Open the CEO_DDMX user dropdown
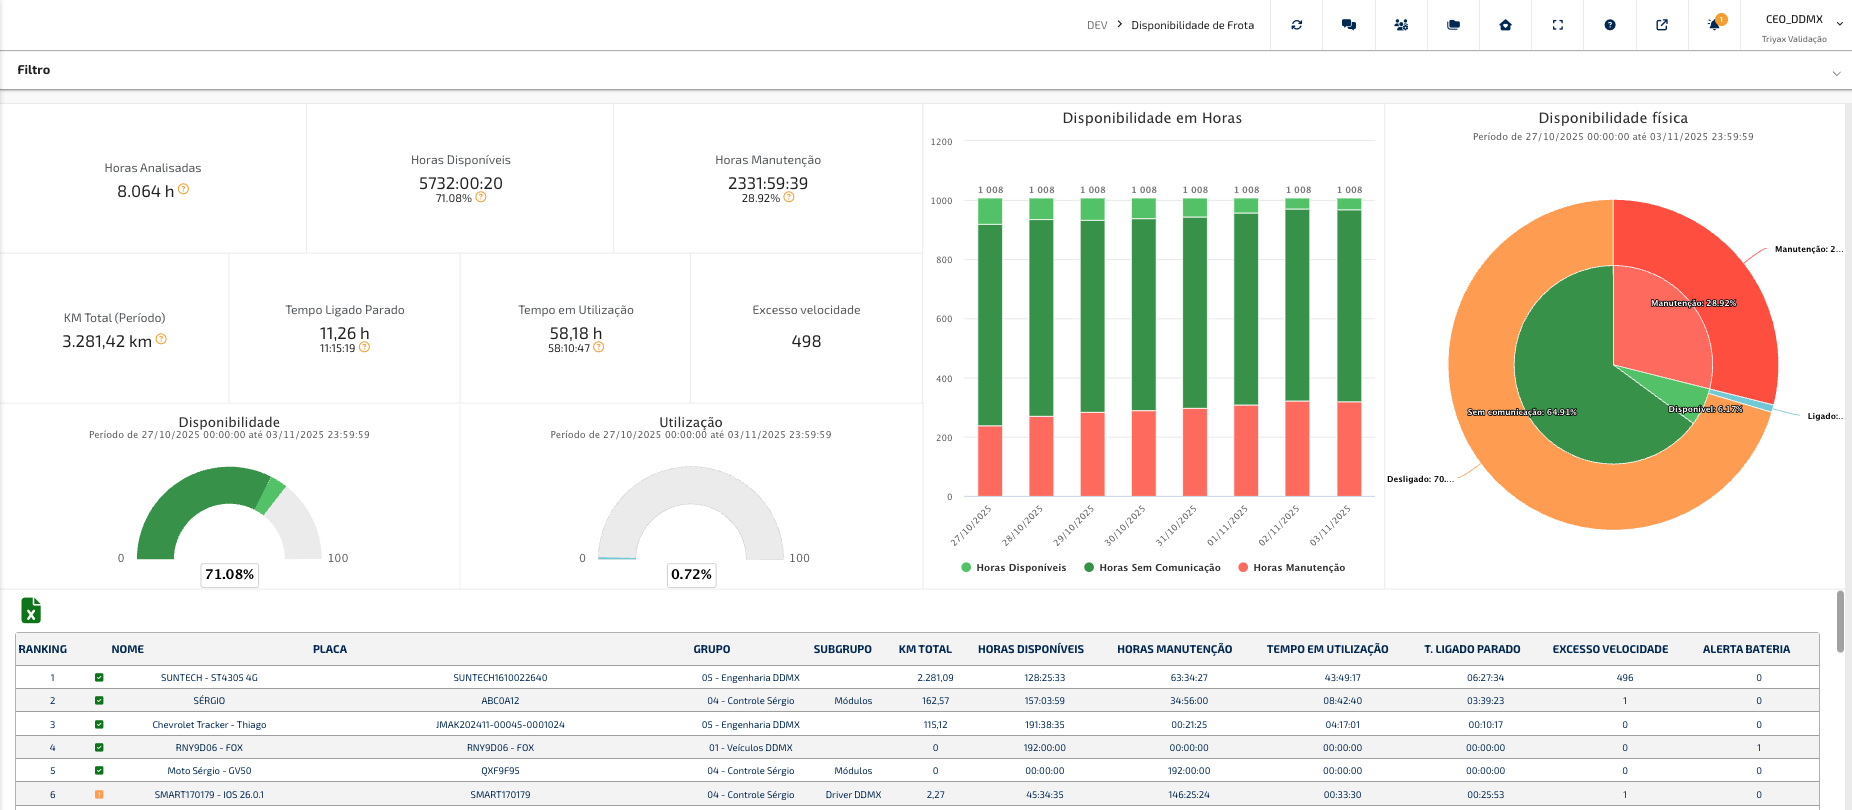The width and height of the screenshot is (1852, 810). coord(1805,25)
